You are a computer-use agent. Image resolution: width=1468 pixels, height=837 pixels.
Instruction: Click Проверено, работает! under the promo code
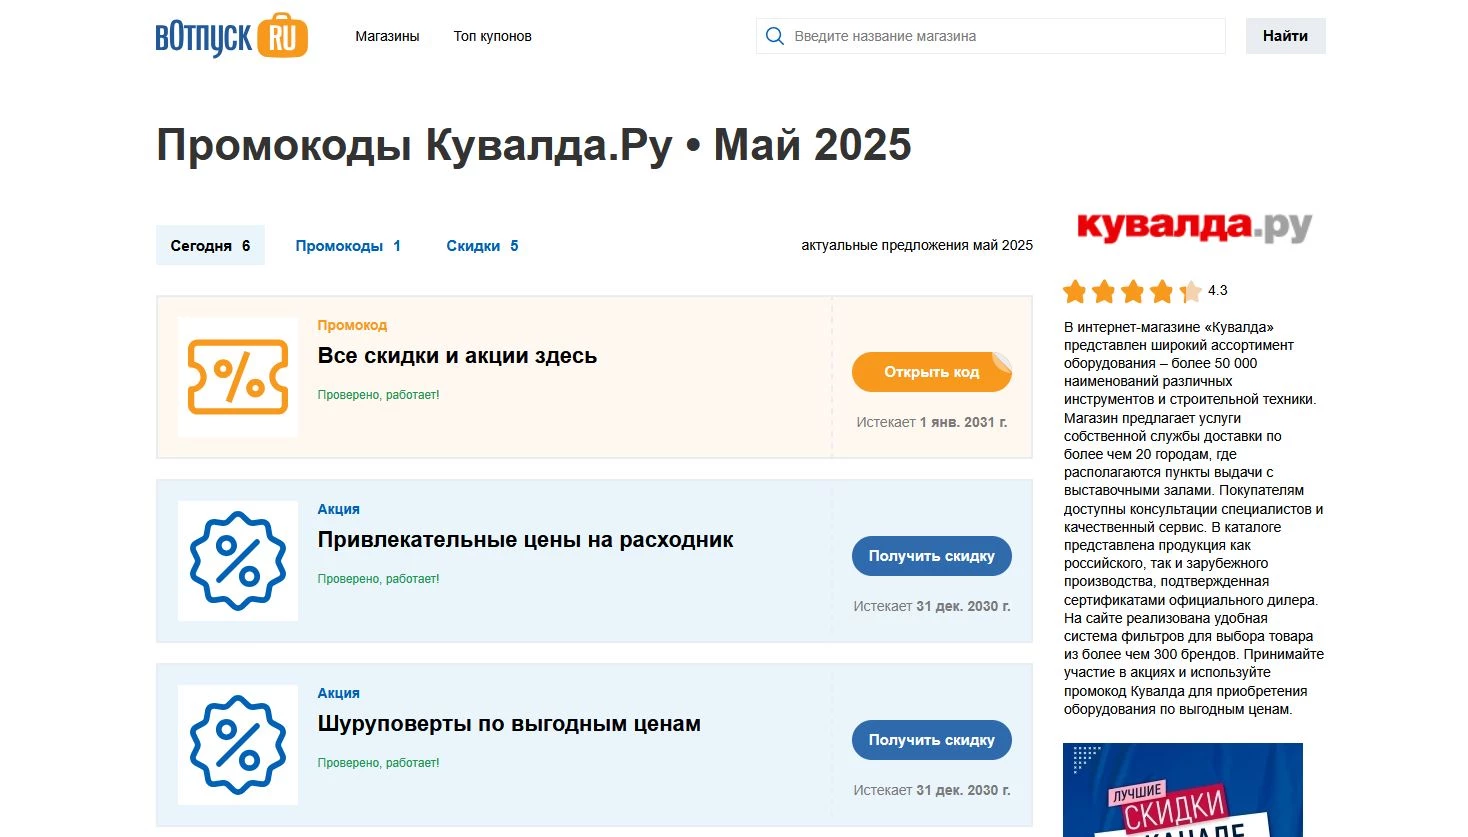tap(378, 395)
